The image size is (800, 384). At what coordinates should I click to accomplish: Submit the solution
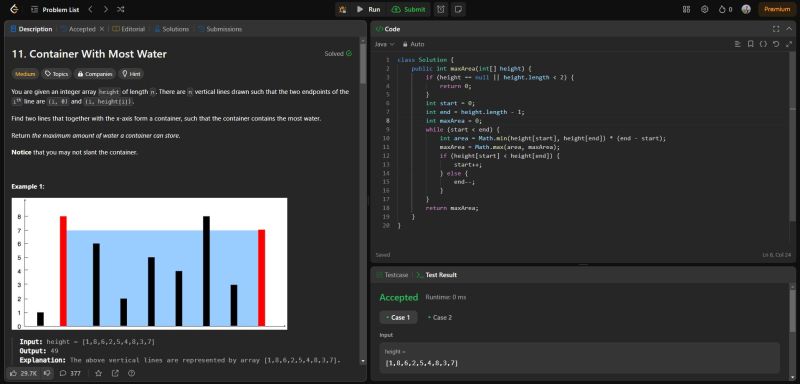point(409,9)
